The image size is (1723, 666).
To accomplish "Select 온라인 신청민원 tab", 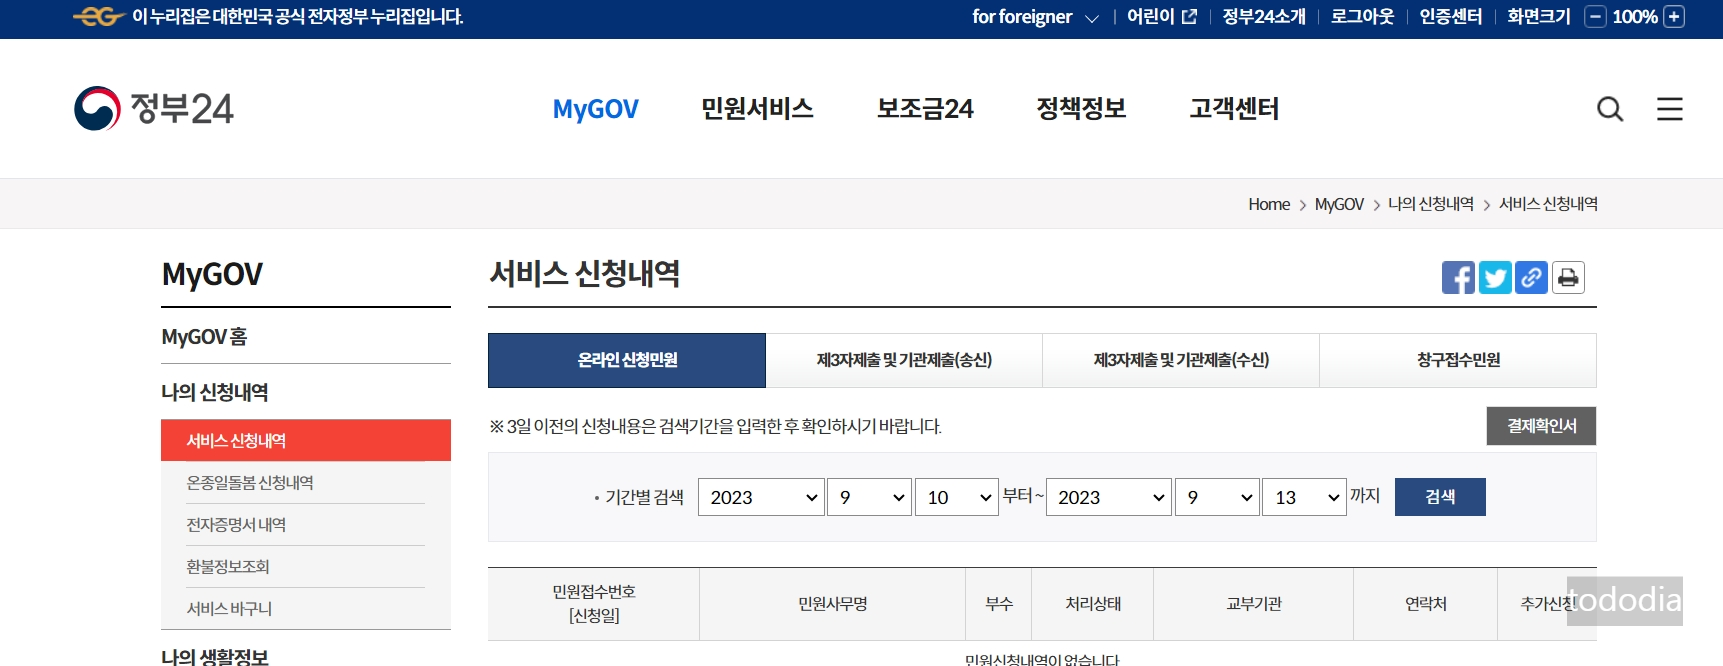I will tap(627, 360).
